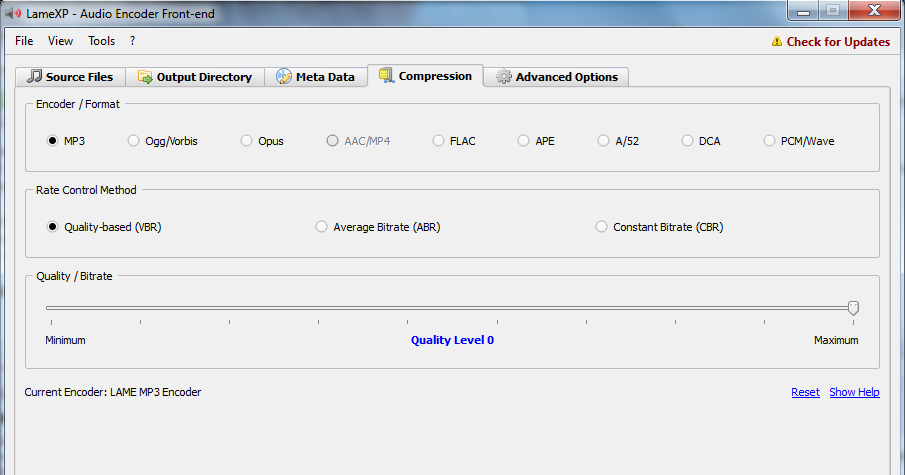Click the Current Encoder: LAME MP3 Encoder text

point(113,392)
